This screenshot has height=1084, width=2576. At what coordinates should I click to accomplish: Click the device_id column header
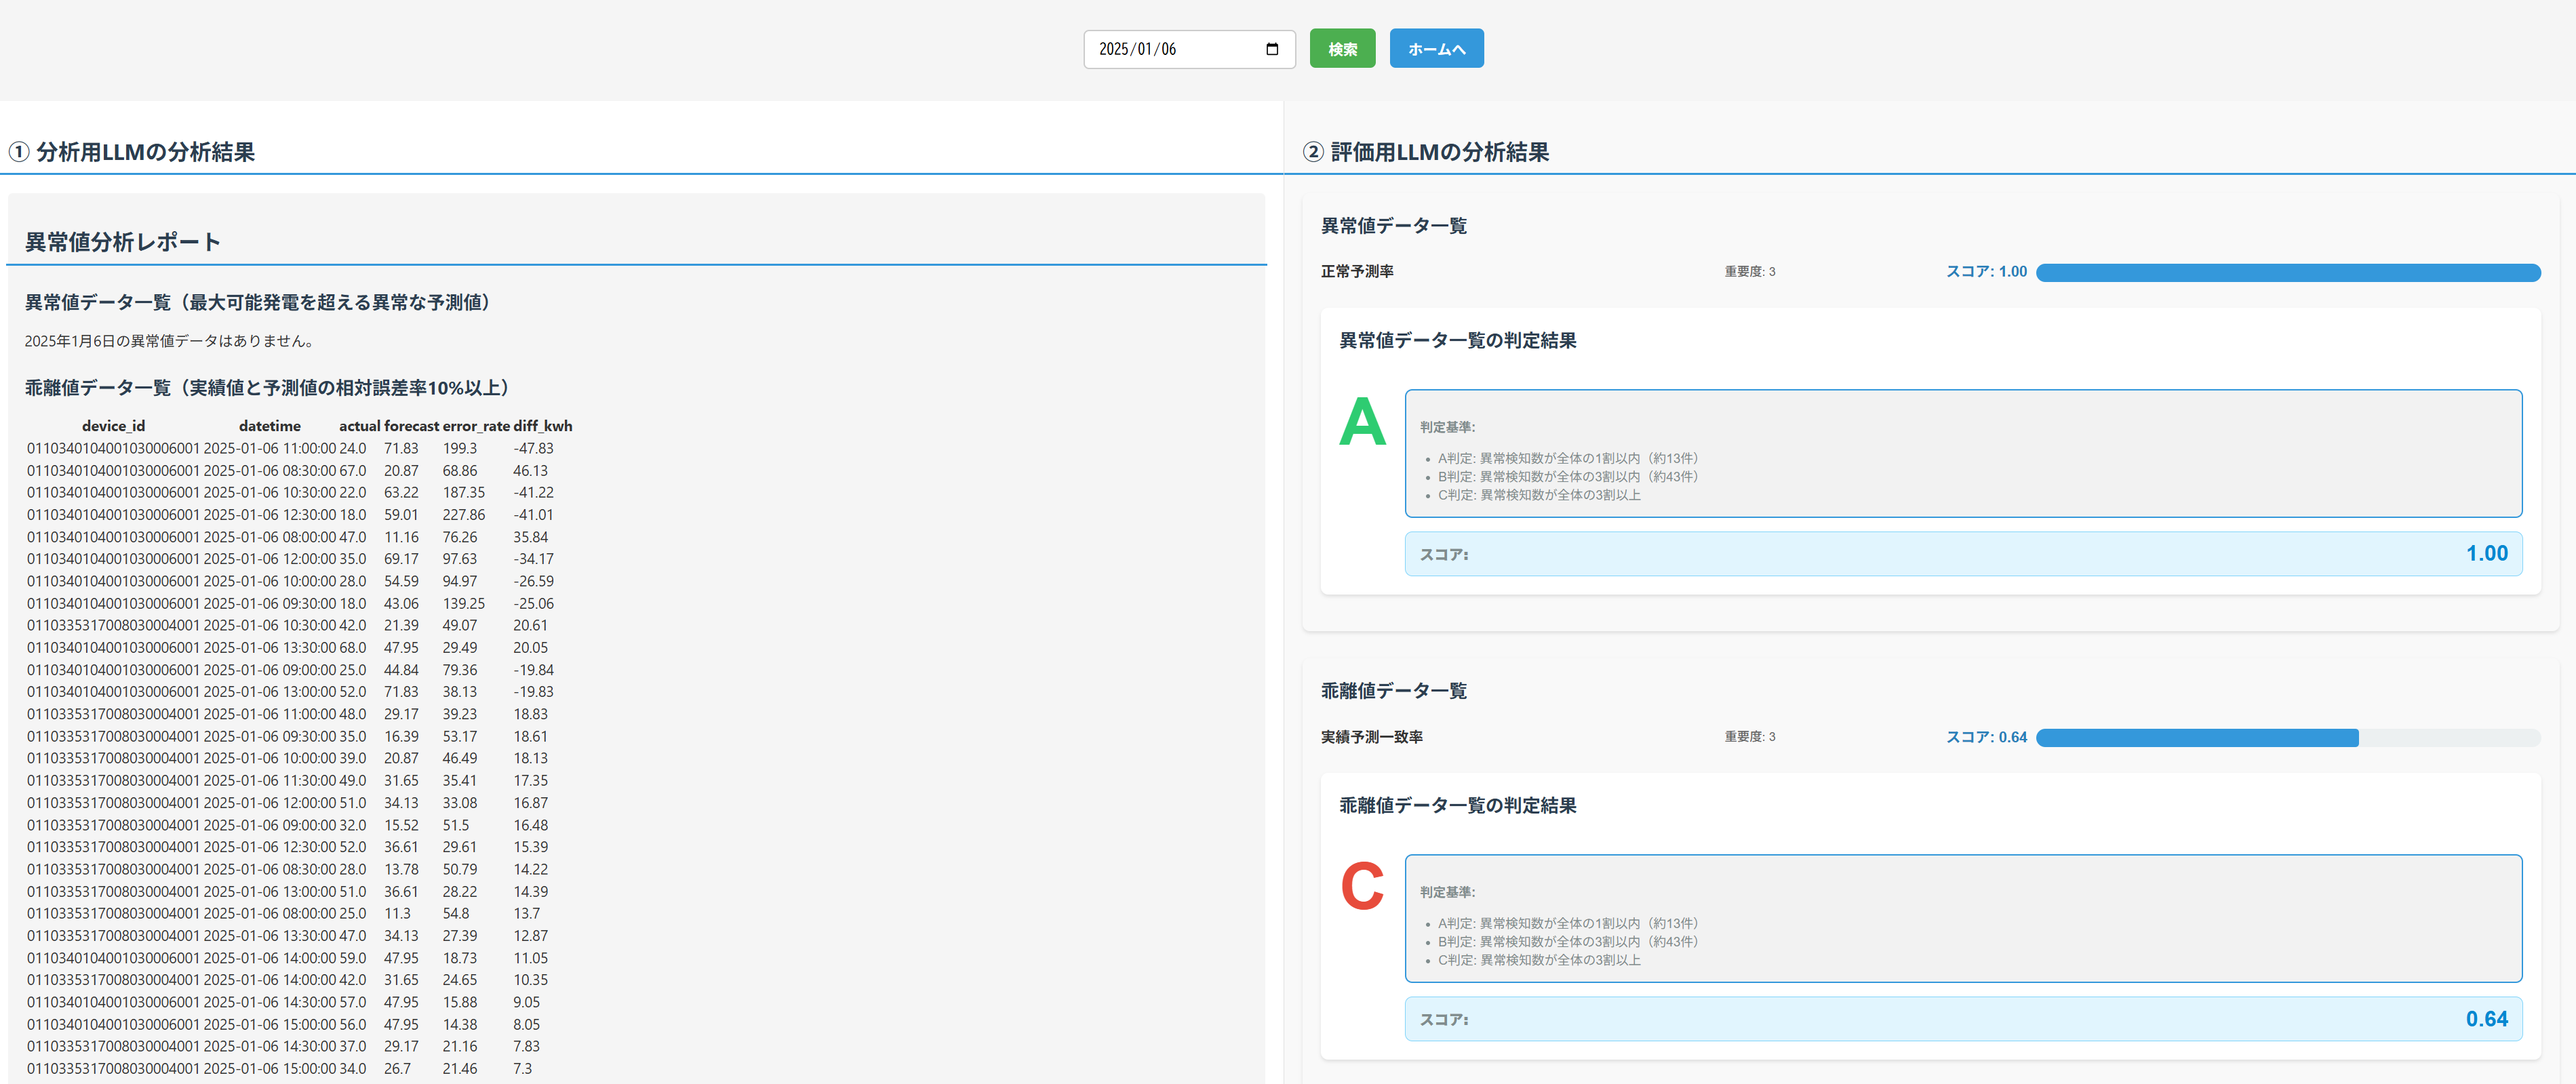[x=113, y=426]
